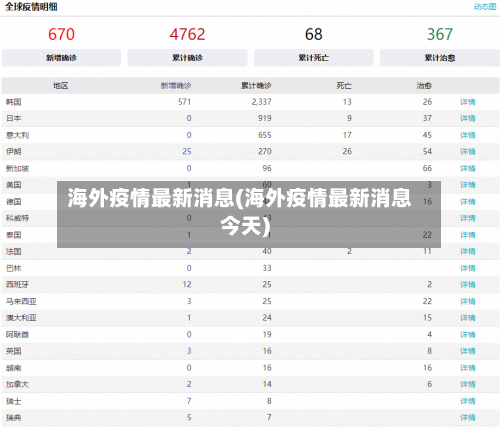500x430 pixels.
Task: Sort by the 新增确诊 column header
Action: (176, 86)
